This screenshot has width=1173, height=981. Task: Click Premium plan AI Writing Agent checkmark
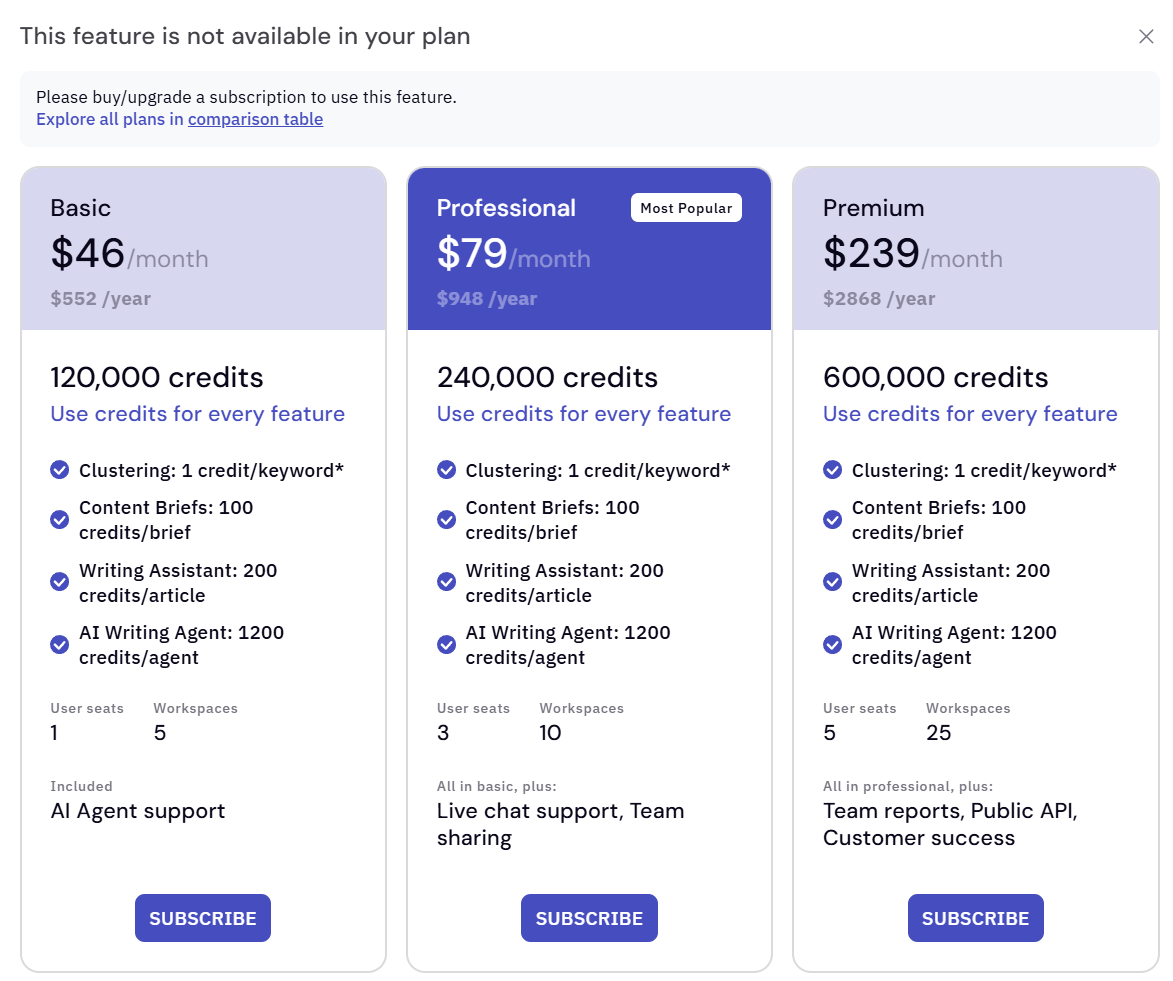[x=832, y=645]
